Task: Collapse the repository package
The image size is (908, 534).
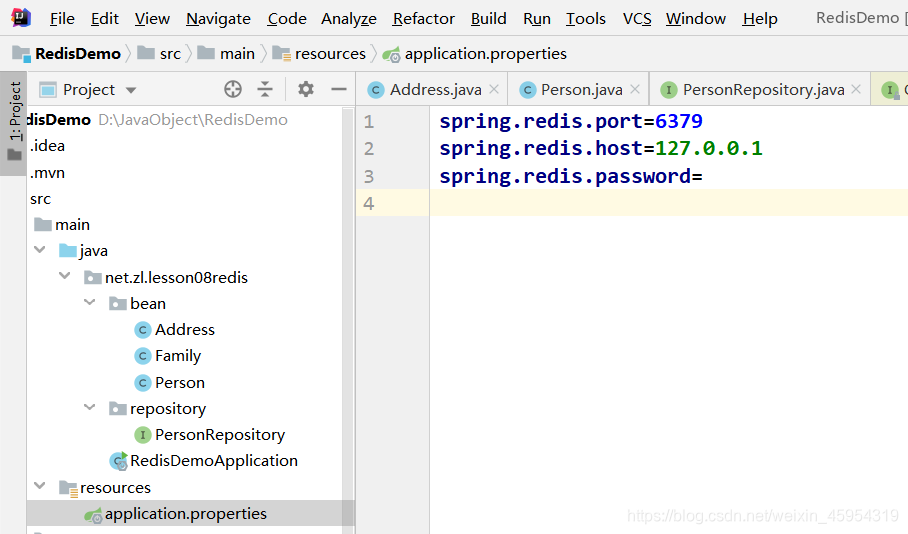Action: coord(90,408)
